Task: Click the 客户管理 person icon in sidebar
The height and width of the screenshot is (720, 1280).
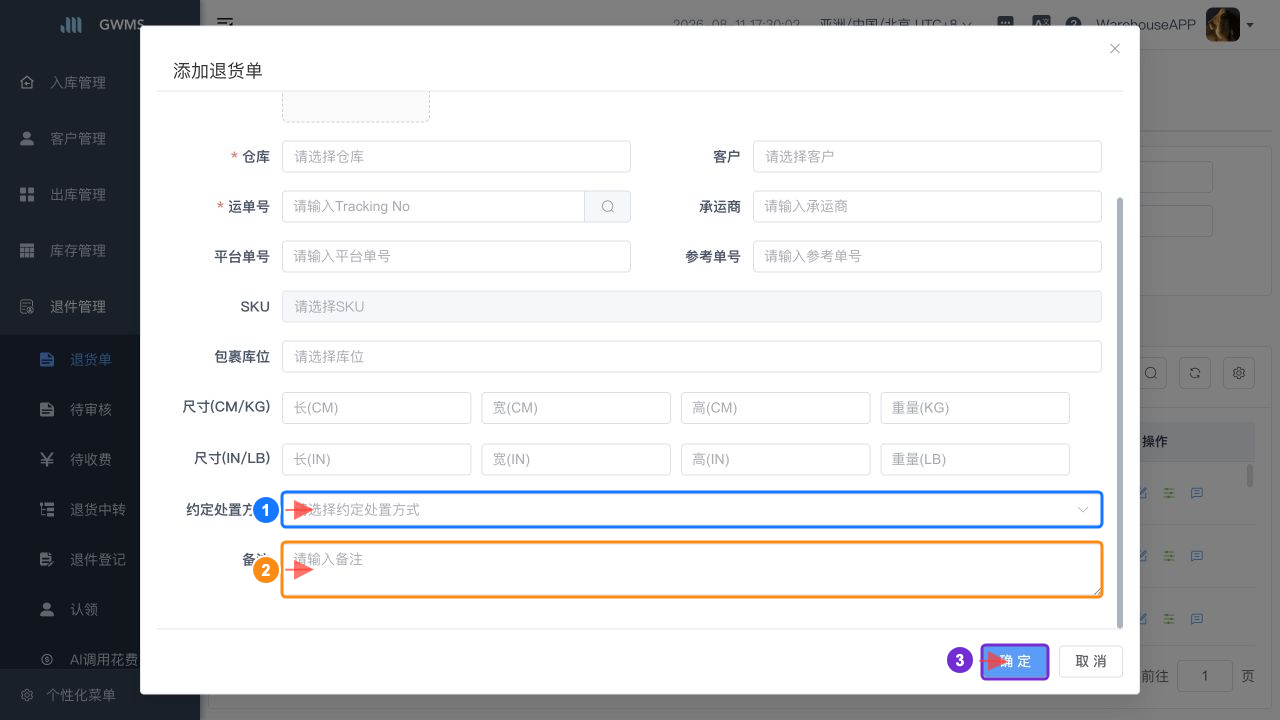Action: [x=27, y=138]
